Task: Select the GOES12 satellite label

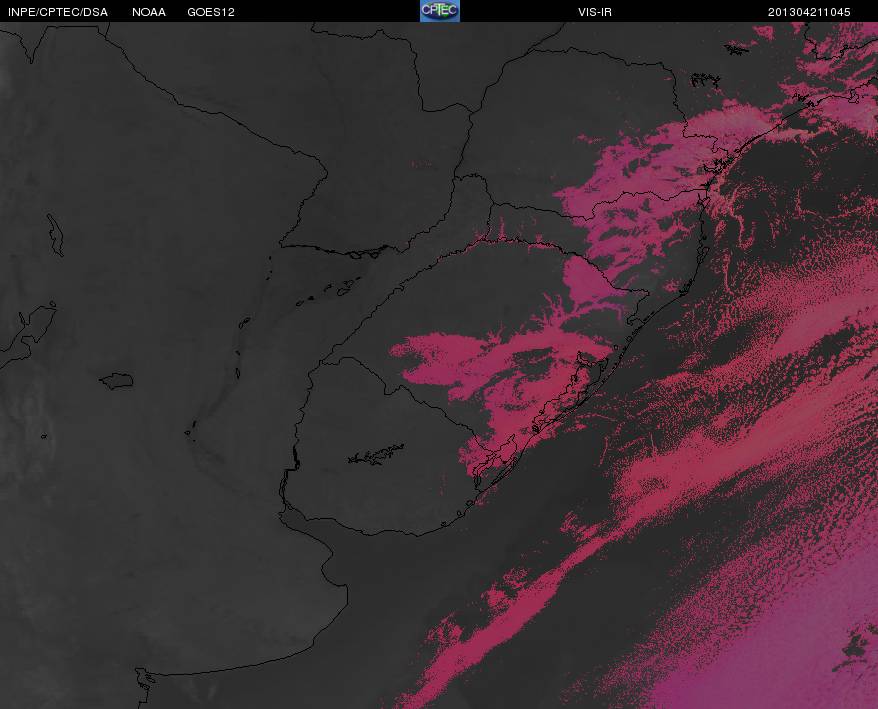Action: (211, 12)
